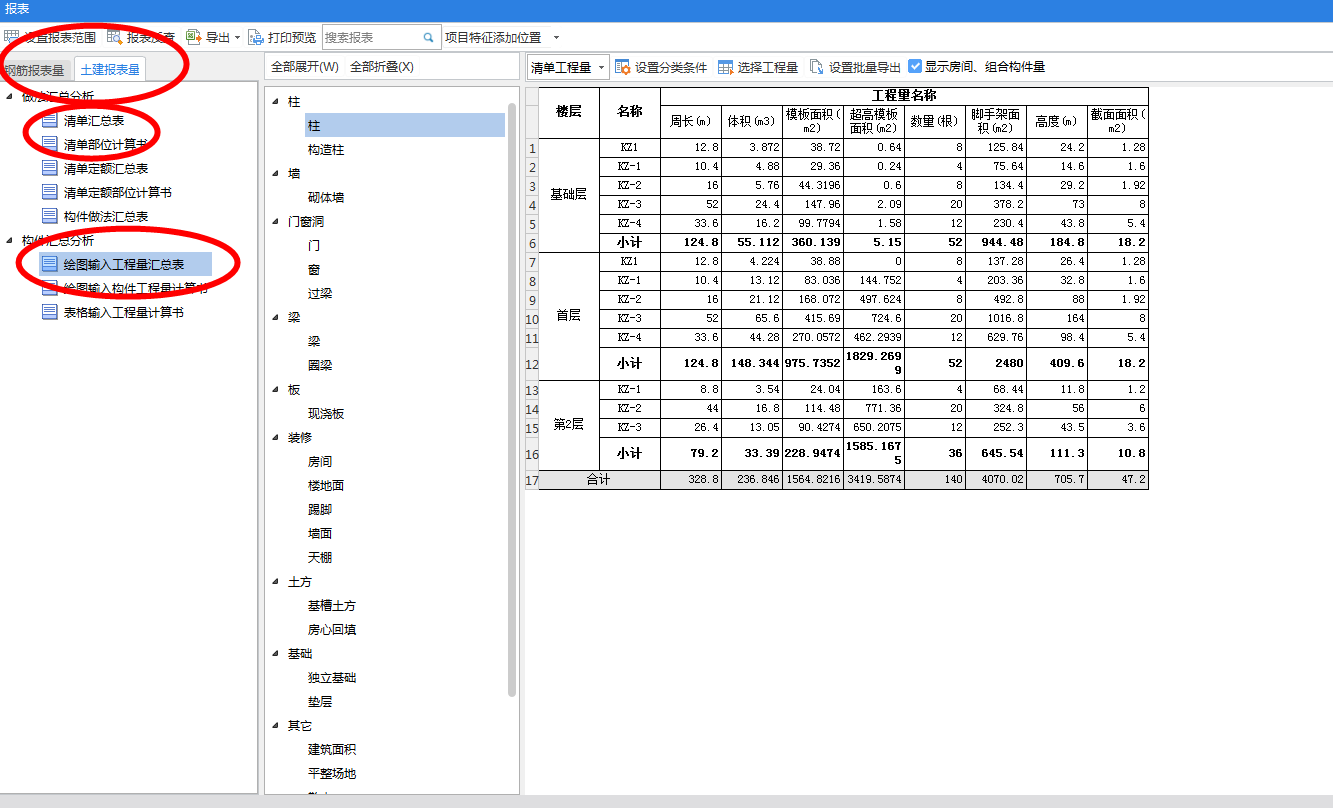1333x808 pixels.
Task: Select 构造柱 in component list
Action: tap(326, 149)
